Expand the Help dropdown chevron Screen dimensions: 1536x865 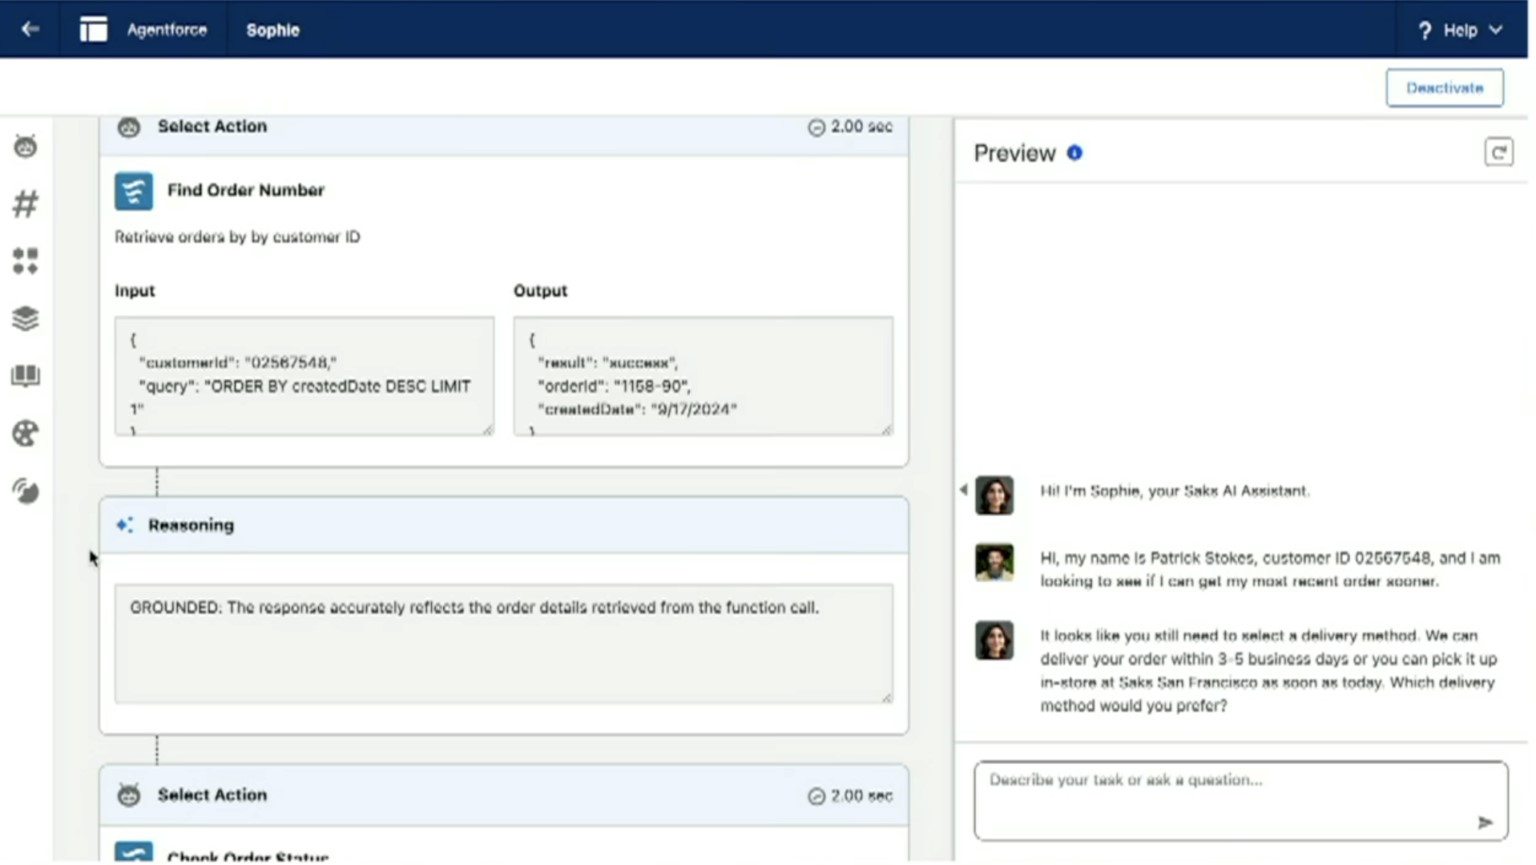coord(1495,30)
